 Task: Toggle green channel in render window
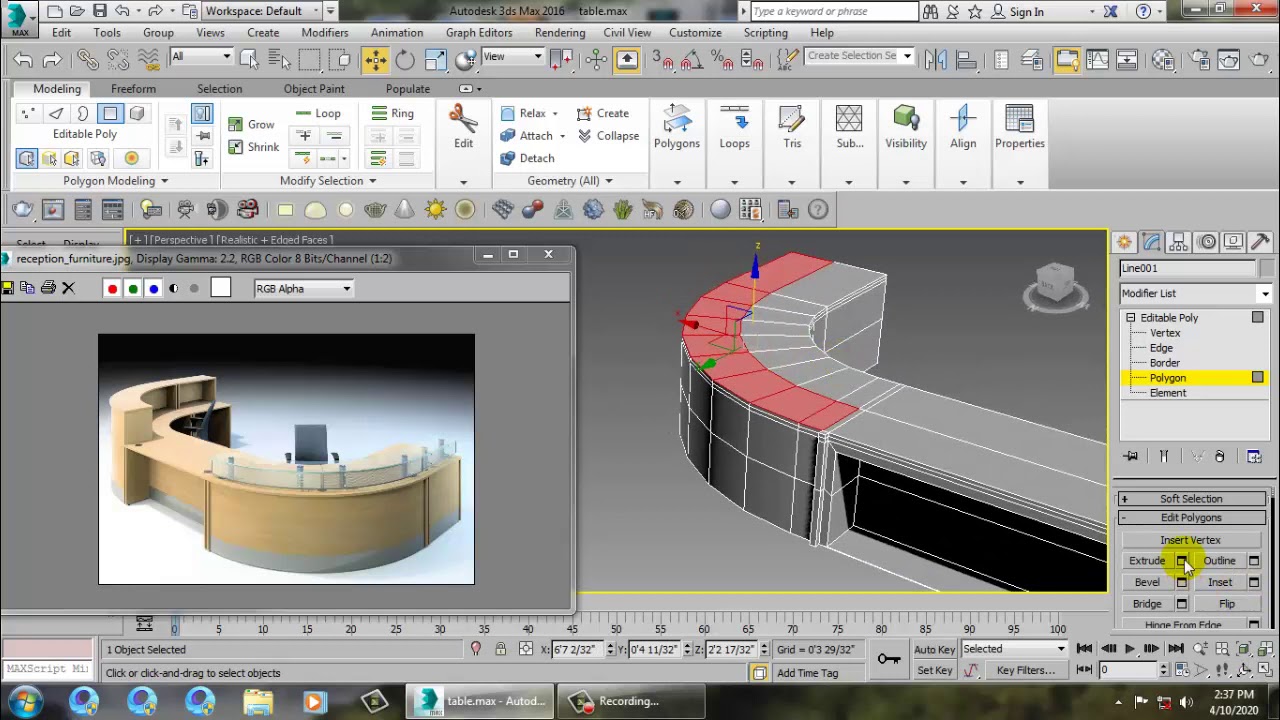pyautogui.click(x=133, y=289)
